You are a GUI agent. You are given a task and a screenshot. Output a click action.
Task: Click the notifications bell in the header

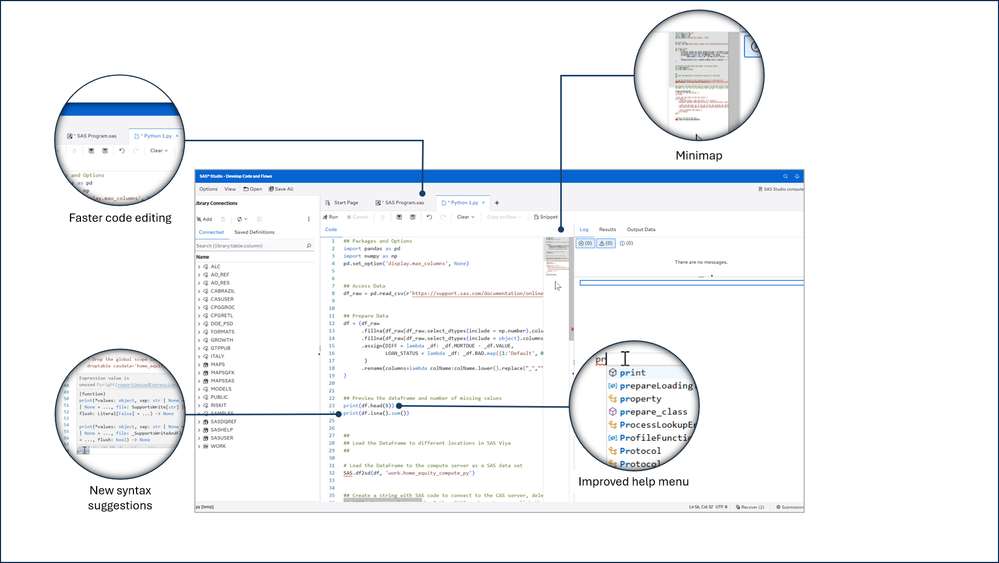coord(797,175)
